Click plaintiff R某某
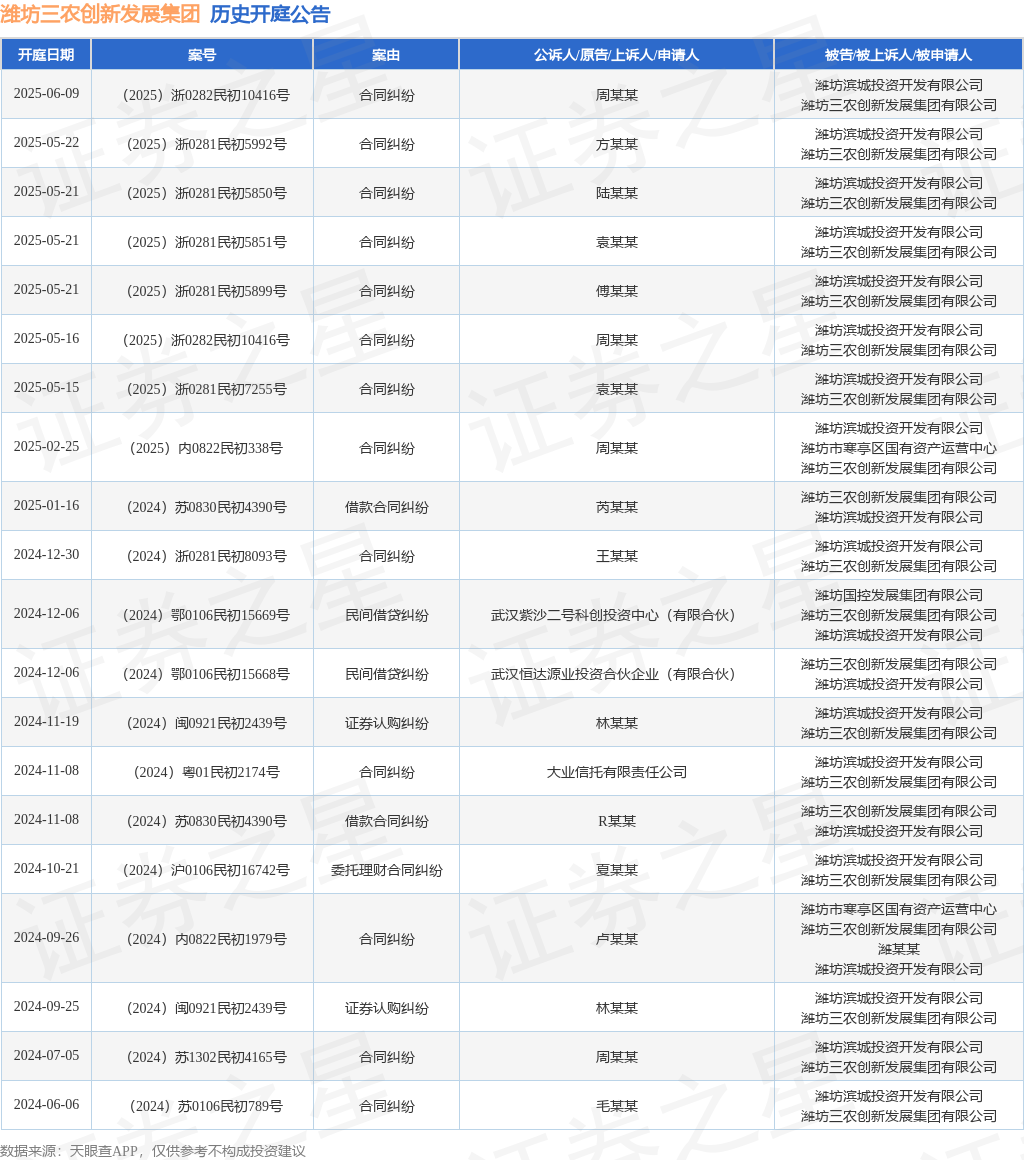This screenshot has width=1024, height=1160. tap(616, 821)
